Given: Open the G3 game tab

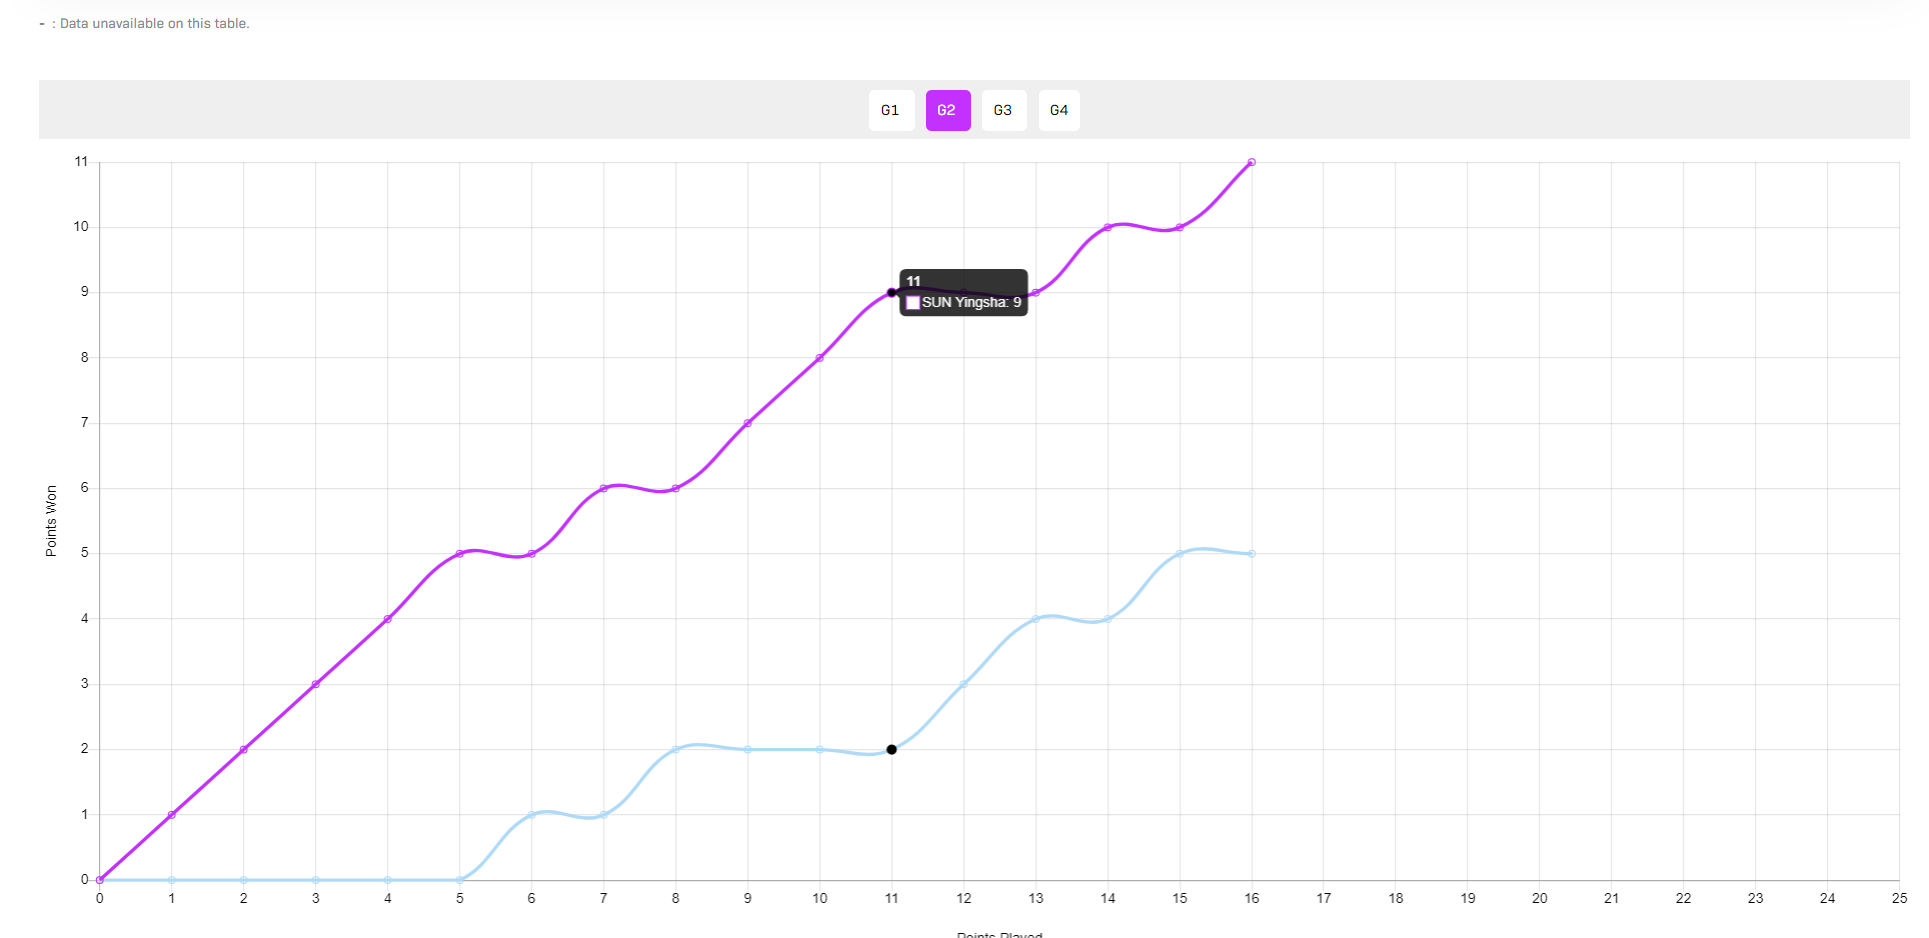Looking at the screenshot, I should [x=1003, y=110].
